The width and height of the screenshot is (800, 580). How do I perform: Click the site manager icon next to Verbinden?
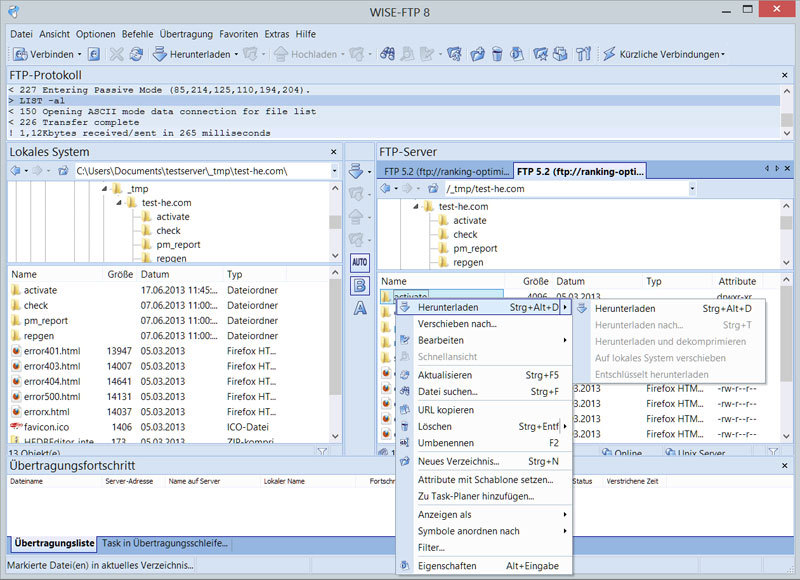94,54
